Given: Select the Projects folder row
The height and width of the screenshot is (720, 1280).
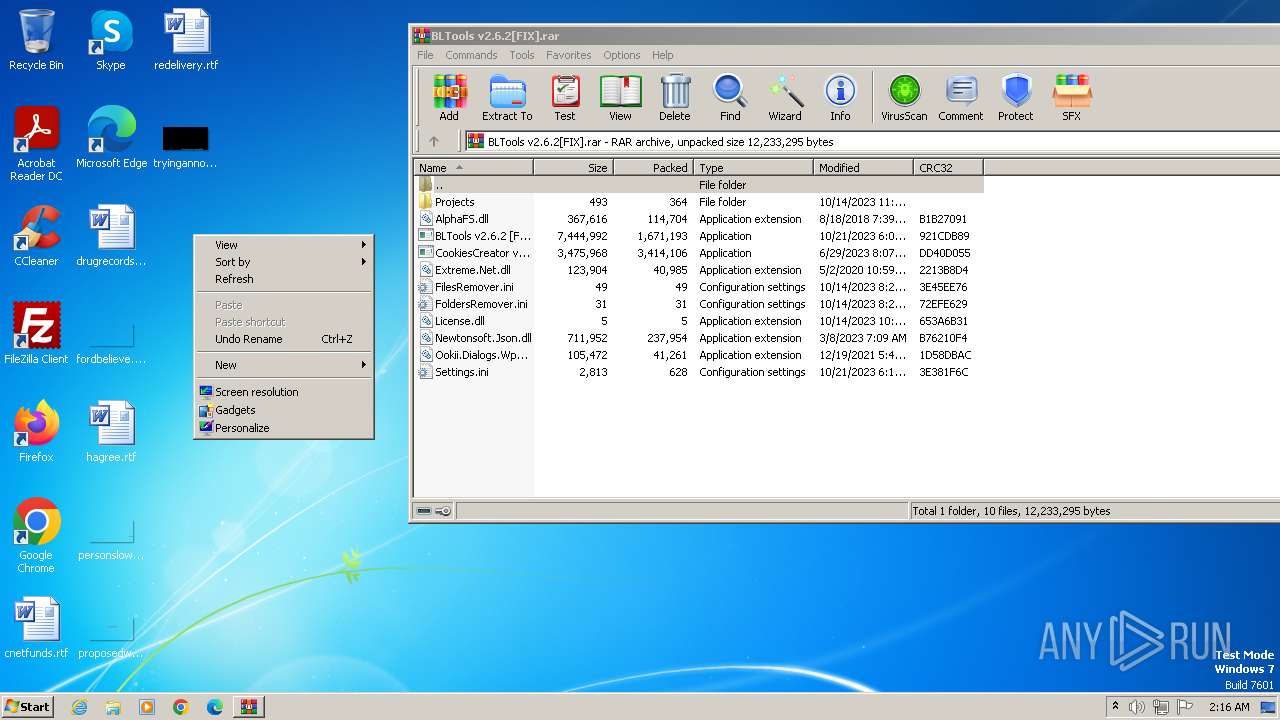Looking at the screenshot, I should pyautogui.click(x=699, y=202).
